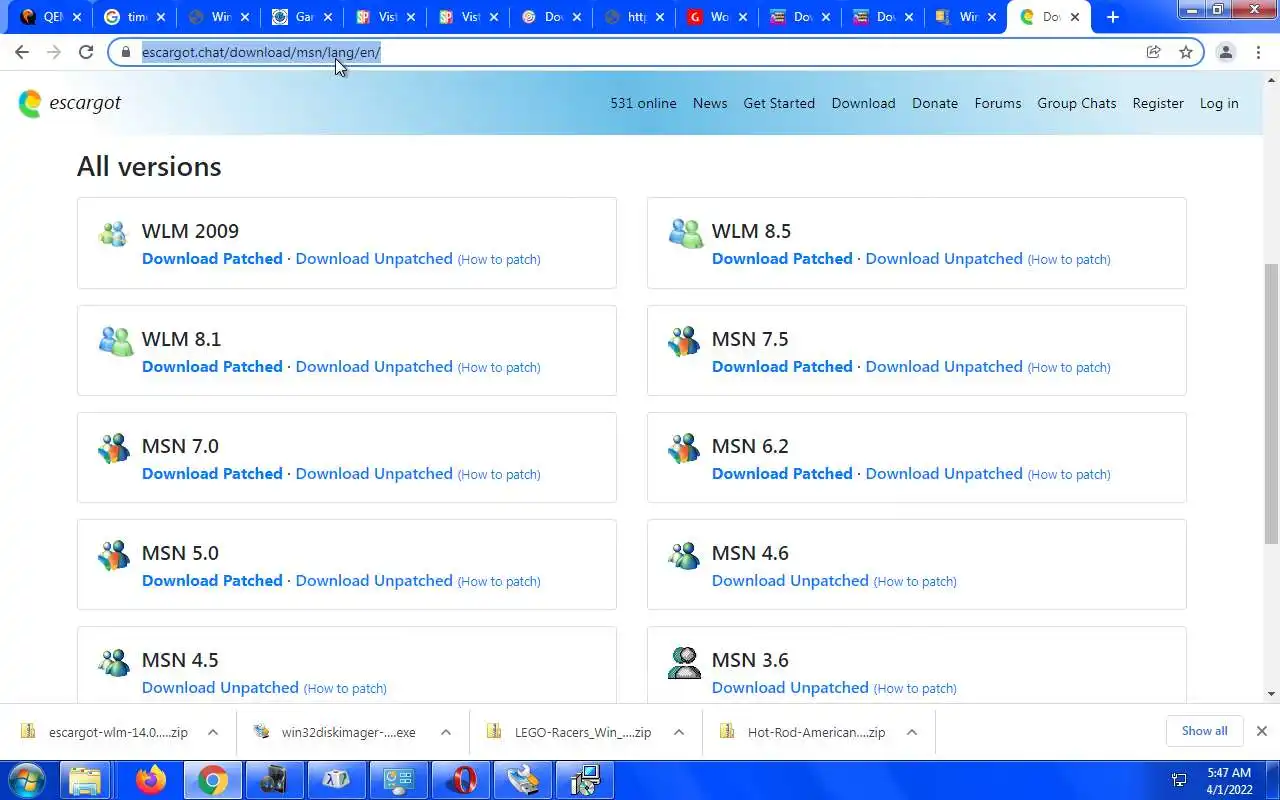Go back with the browser back arrow
Image resolution: width=1280 pixels, height=800 pixels.
click(22, 52)
